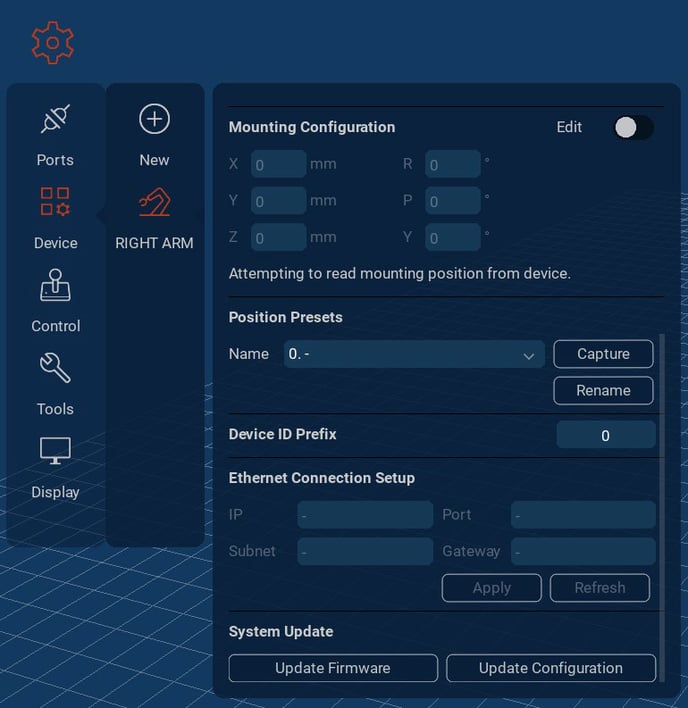Click the Refresh button
Screen dimensions: 688x708
pos(600,588)
